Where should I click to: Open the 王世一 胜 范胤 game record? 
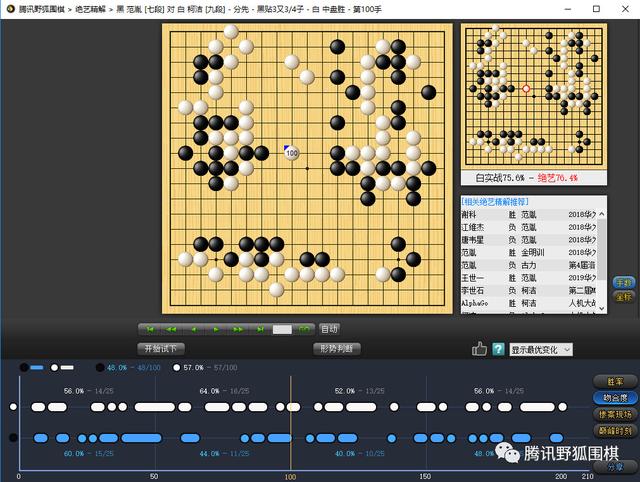pos(529,278)
